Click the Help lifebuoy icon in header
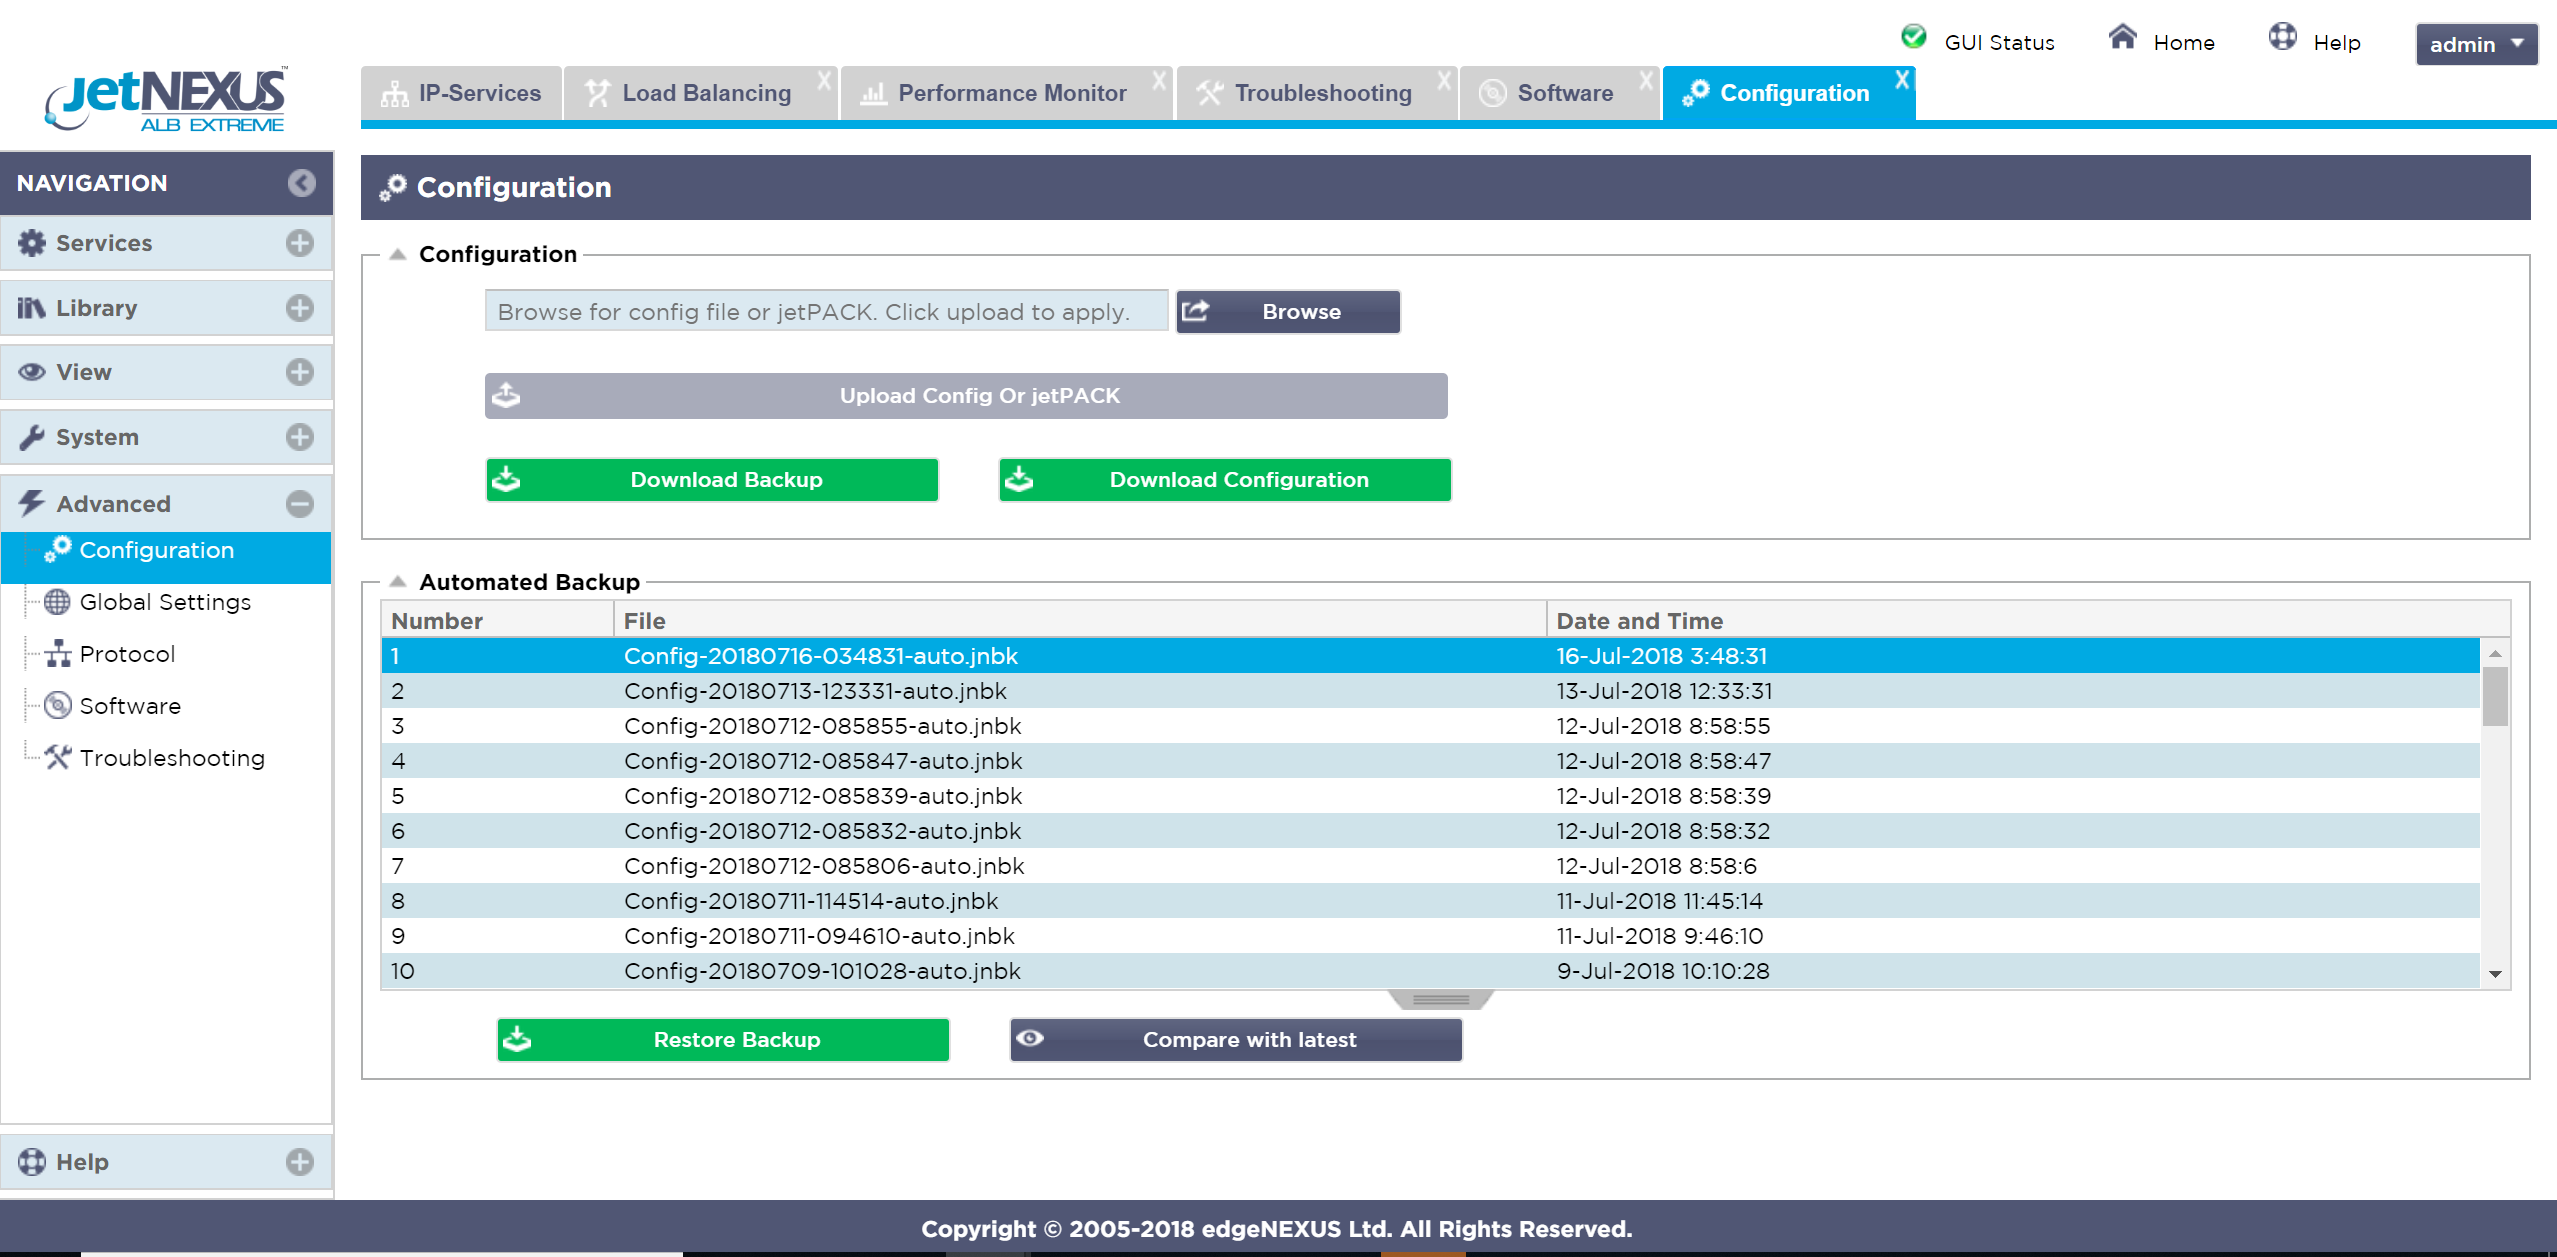This screenshot has height=1257, width=2557. pyautogui.click(x=2283, y=38)
